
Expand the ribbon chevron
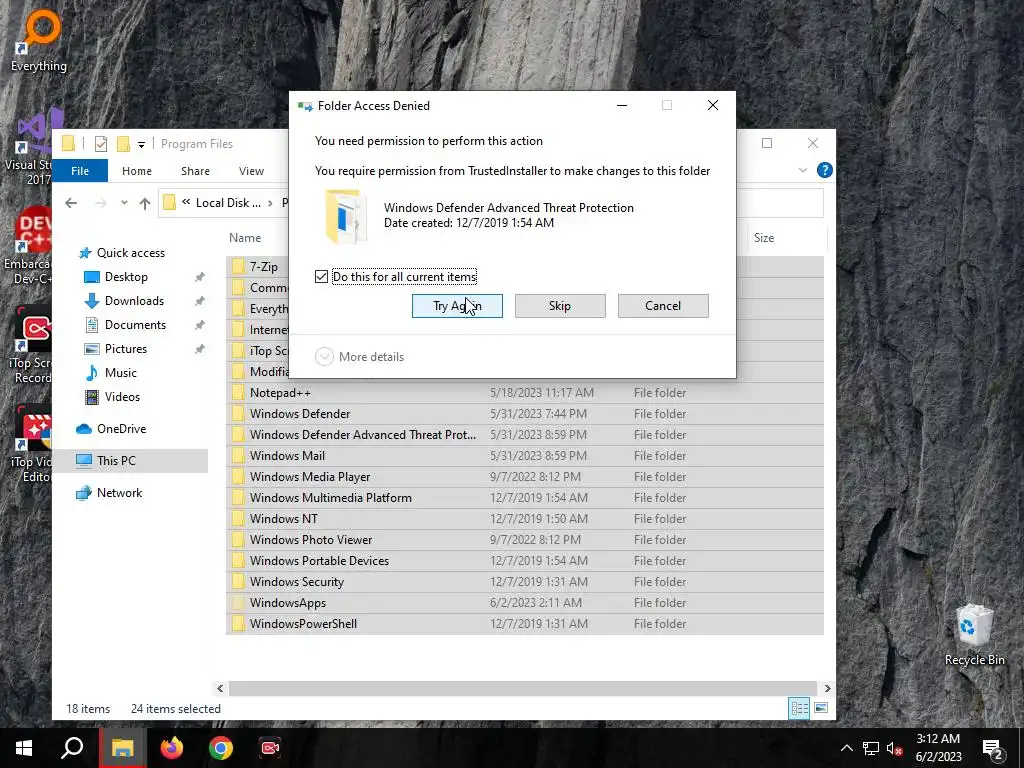tap(803, 170)
